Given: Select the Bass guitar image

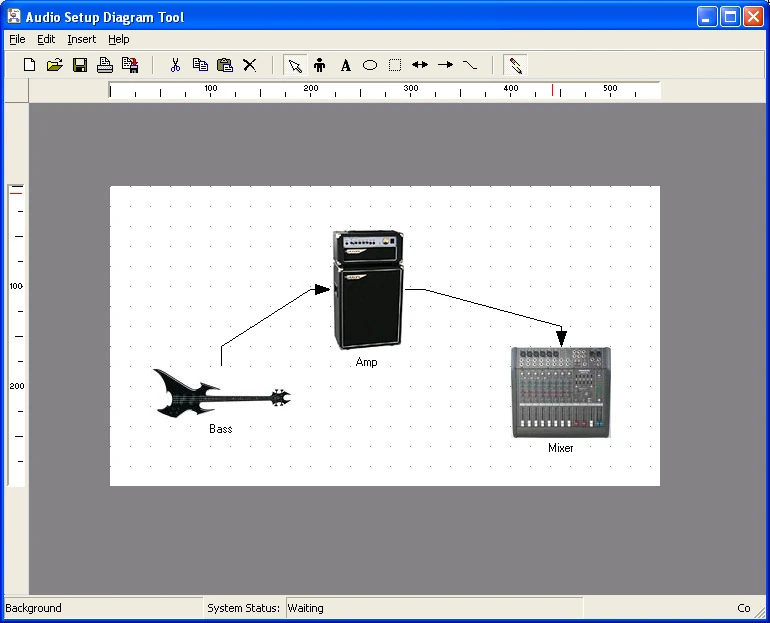Looking at the screenshot, I should [x=222, y=393].
